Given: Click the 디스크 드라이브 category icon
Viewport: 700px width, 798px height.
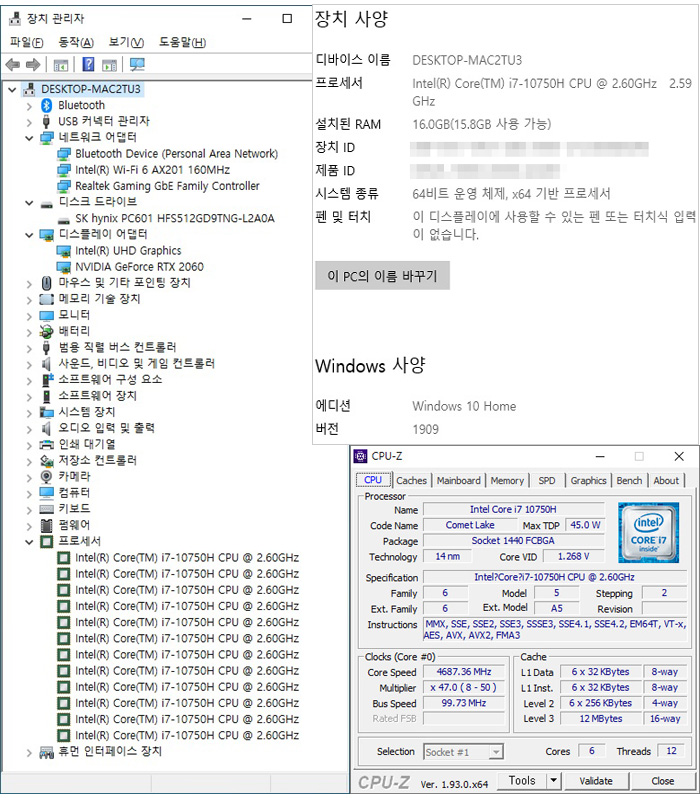Looking at the screenshot, I should click(x=47, y=204).
